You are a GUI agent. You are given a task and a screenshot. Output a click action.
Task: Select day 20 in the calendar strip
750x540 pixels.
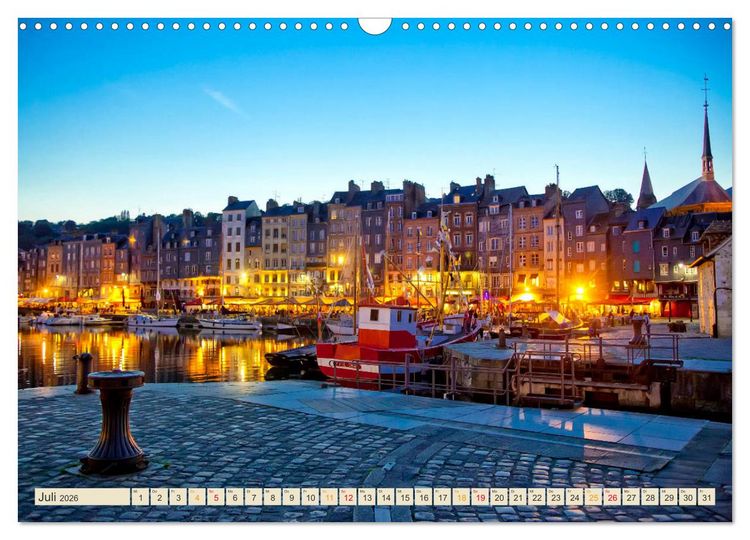(499, 496)
